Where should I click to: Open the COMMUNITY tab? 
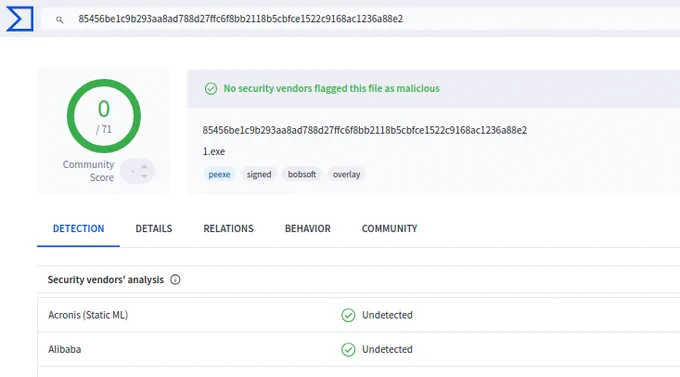pyautogui.click(x=389, y=229)
